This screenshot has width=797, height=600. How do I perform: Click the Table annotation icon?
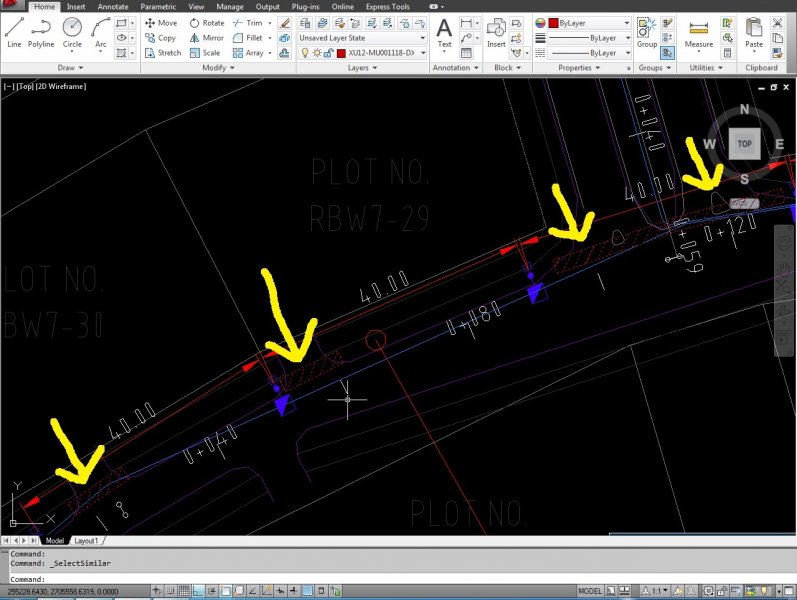point(466,53)
